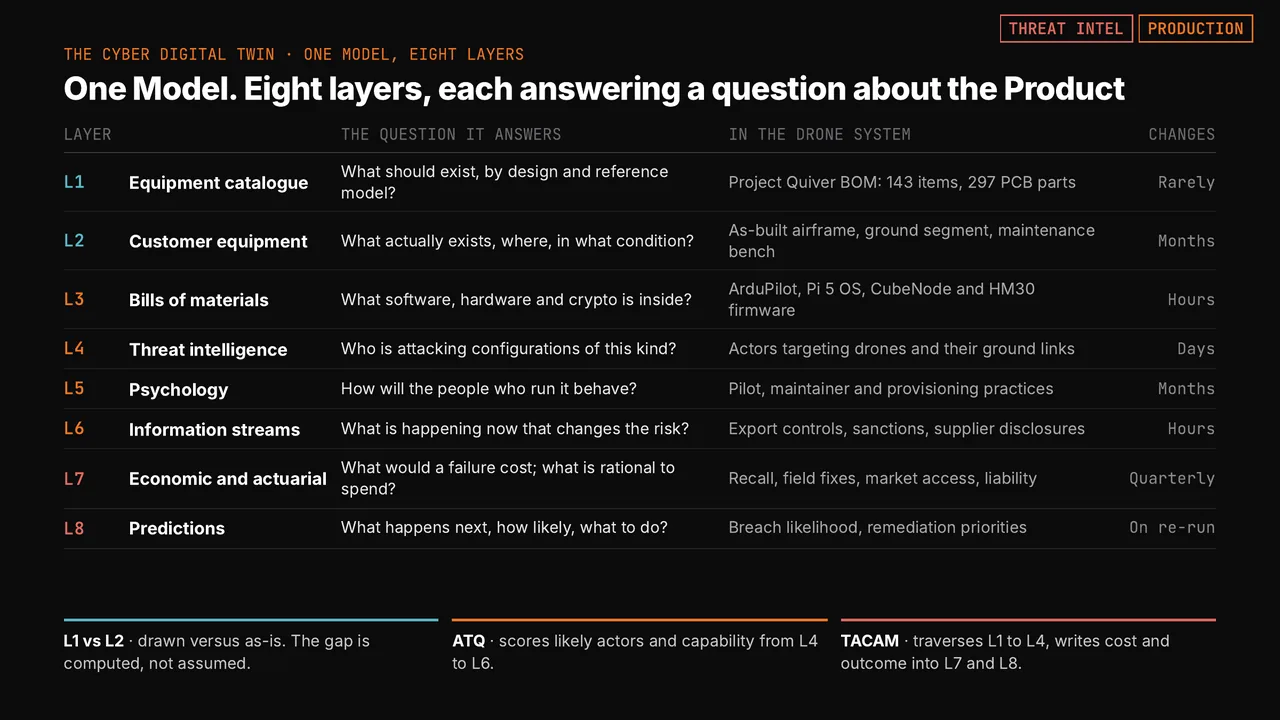Click the Threat intelligence row name

[208, 350]
